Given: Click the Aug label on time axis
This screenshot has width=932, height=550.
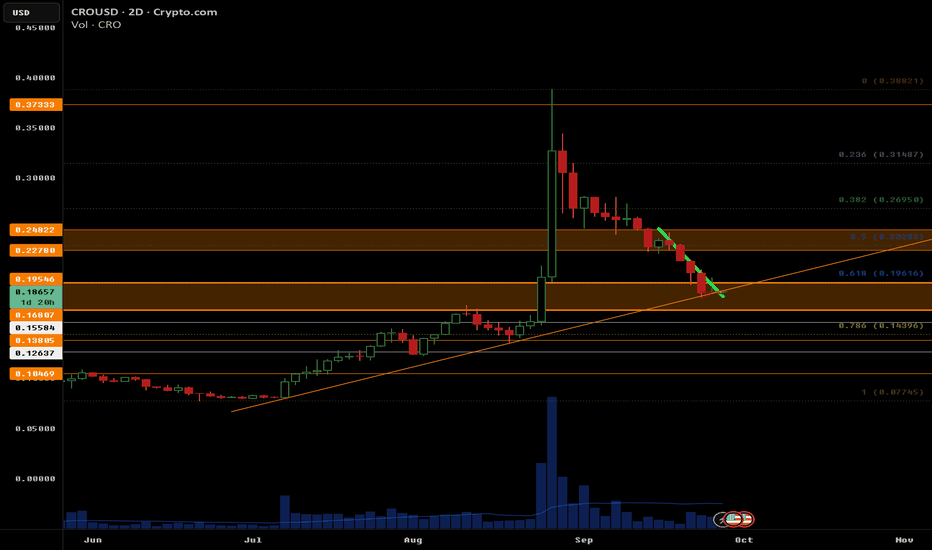Looking at the screenshot, I should pyautogui.click(x=412, y=540).
